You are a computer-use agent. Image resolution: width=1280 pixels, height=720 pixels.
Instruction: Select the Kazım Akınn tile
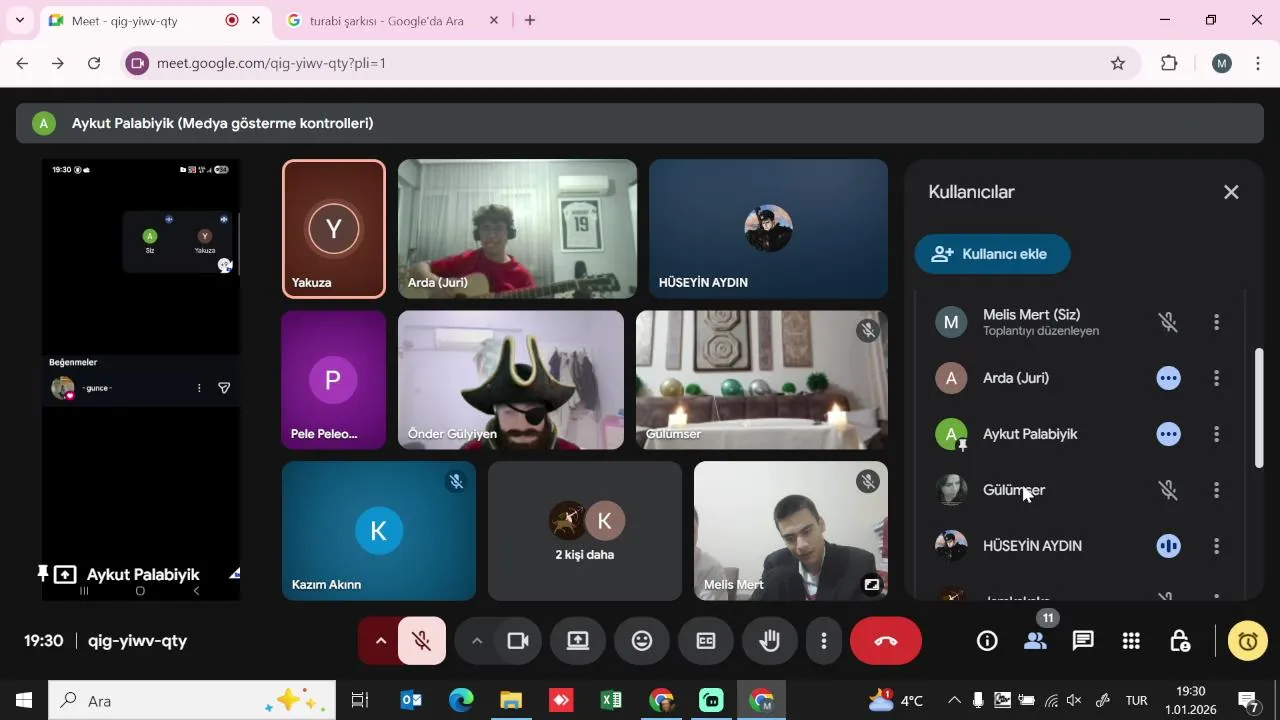point(379,531)
